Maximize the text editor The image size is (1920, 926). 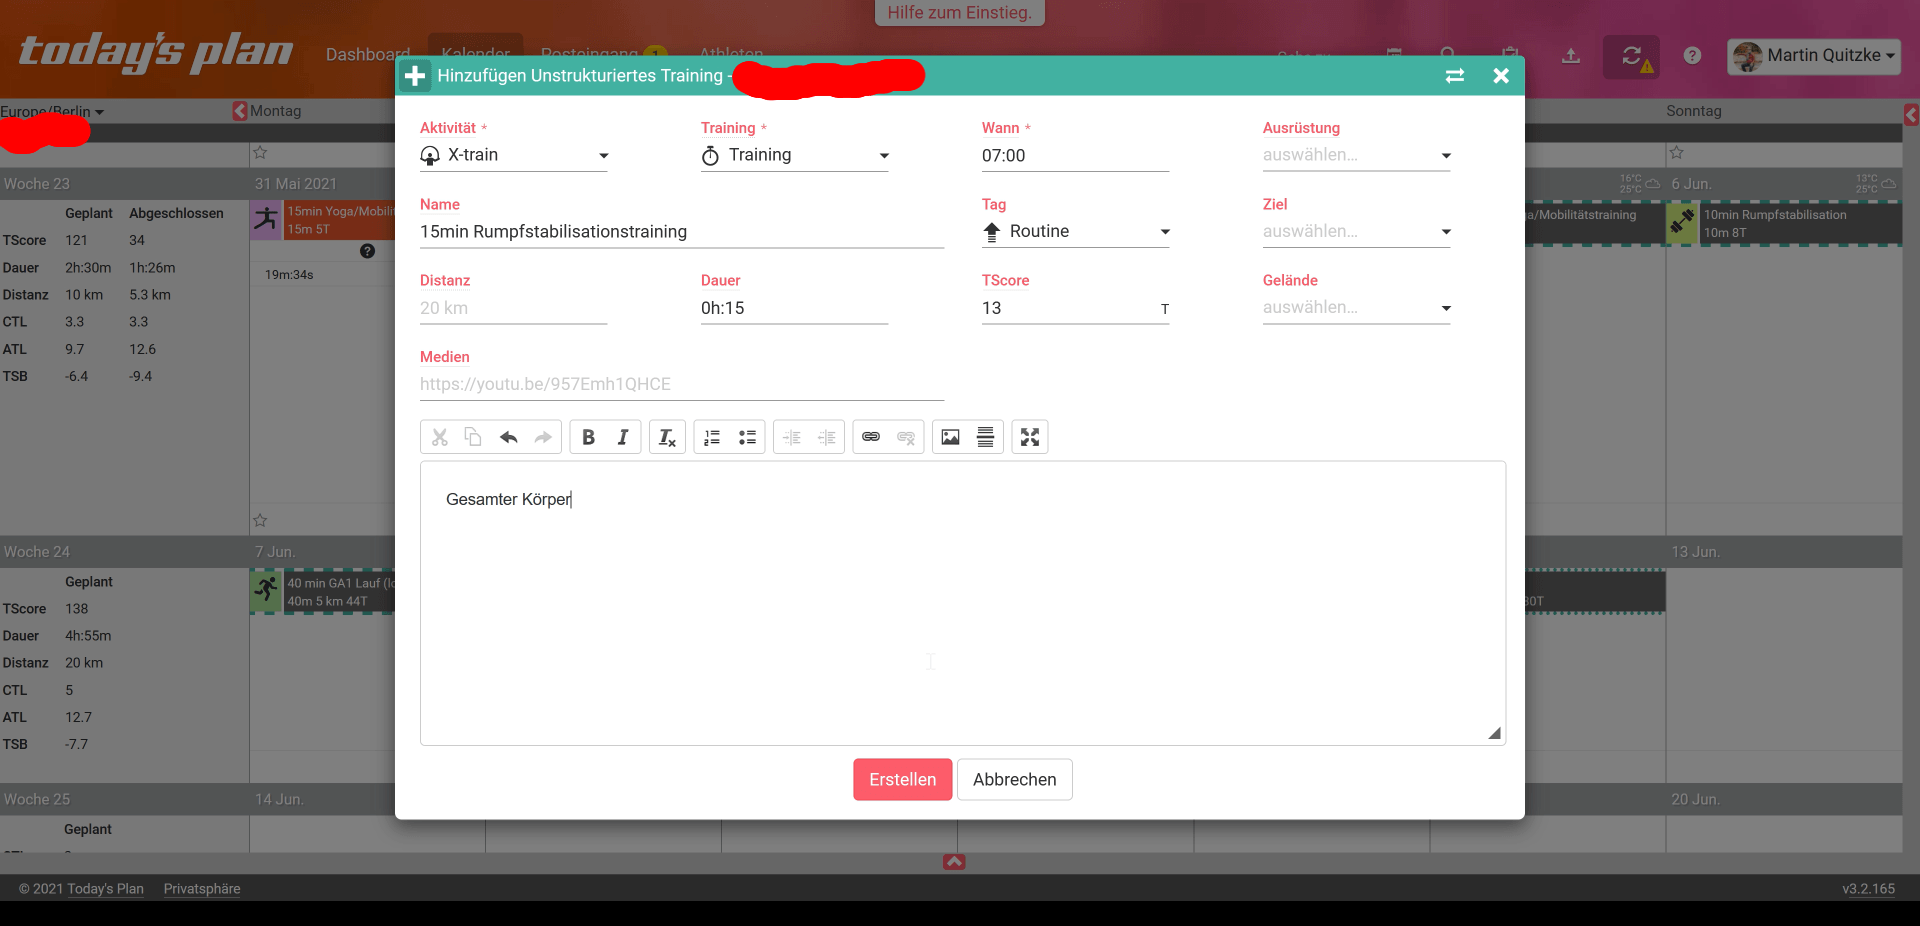pyautogui.click(x=1030, y=437)
